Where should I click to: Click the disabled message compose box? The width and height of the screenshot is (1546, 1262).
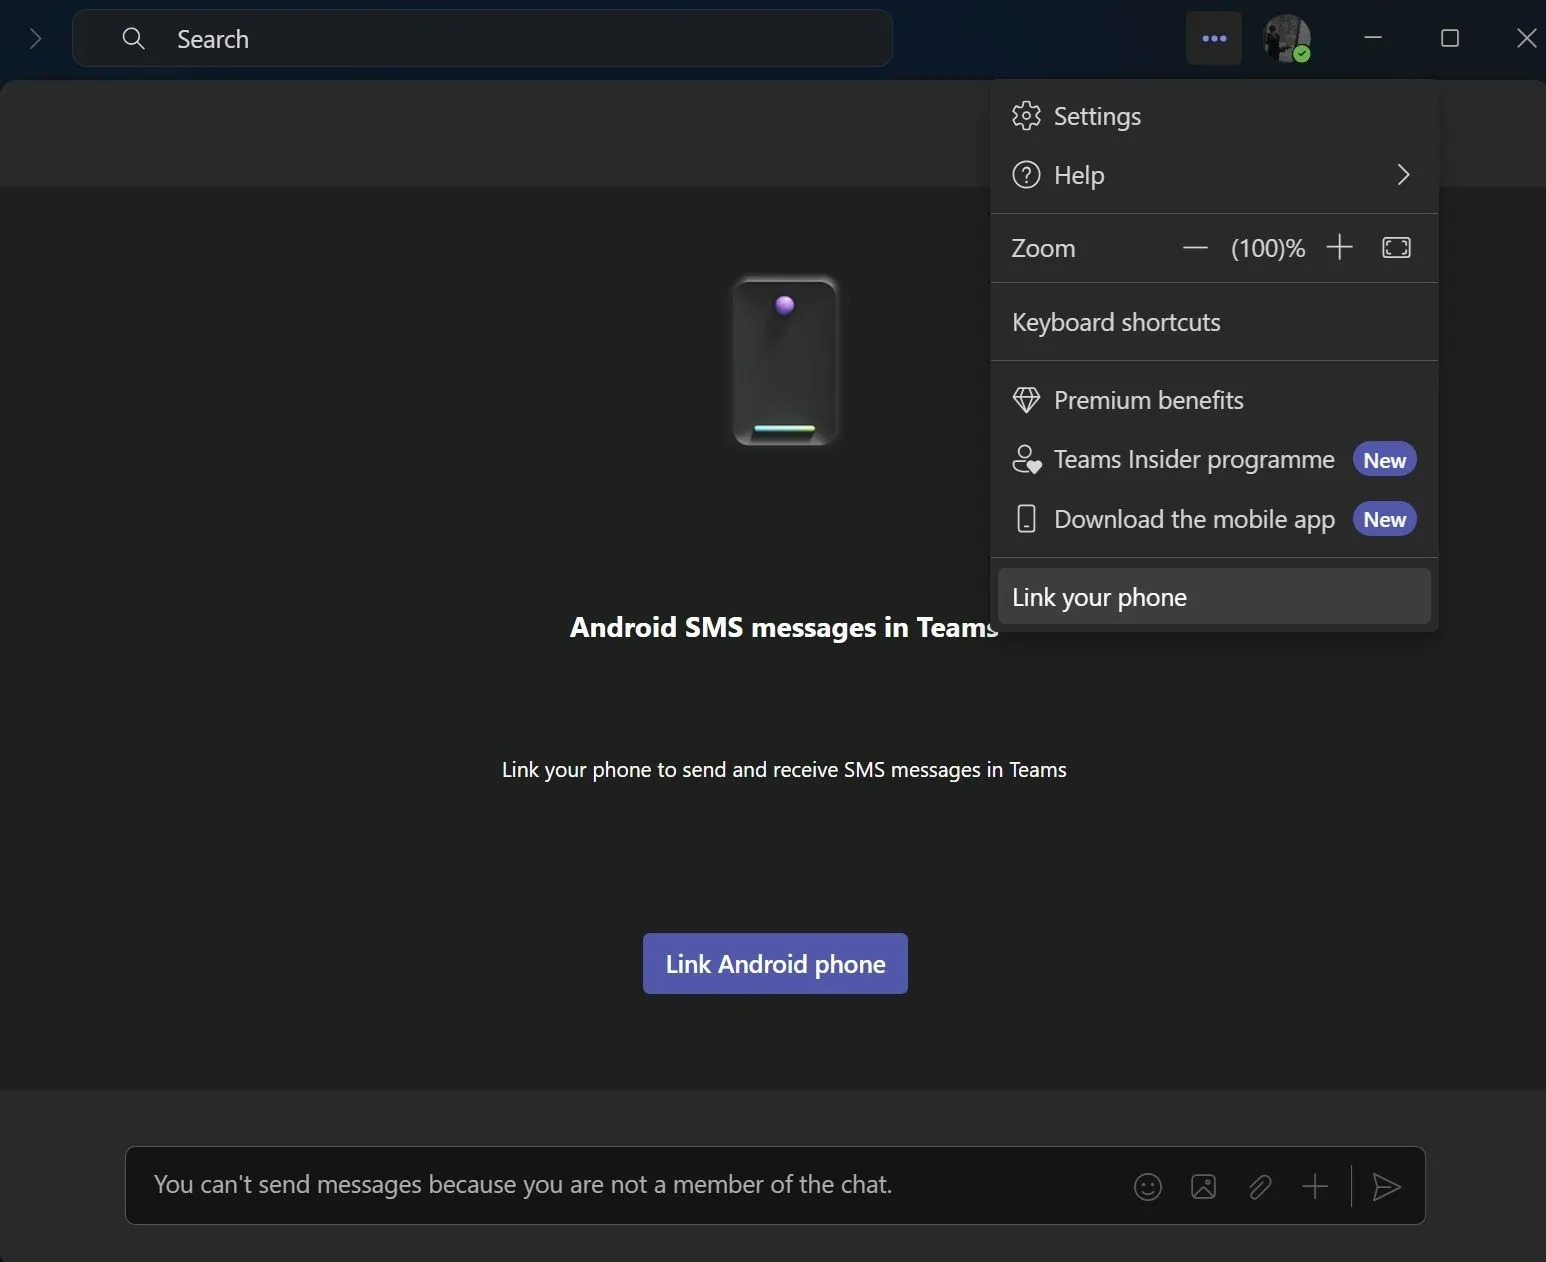pyautogui.click(x=775, y=1185)
